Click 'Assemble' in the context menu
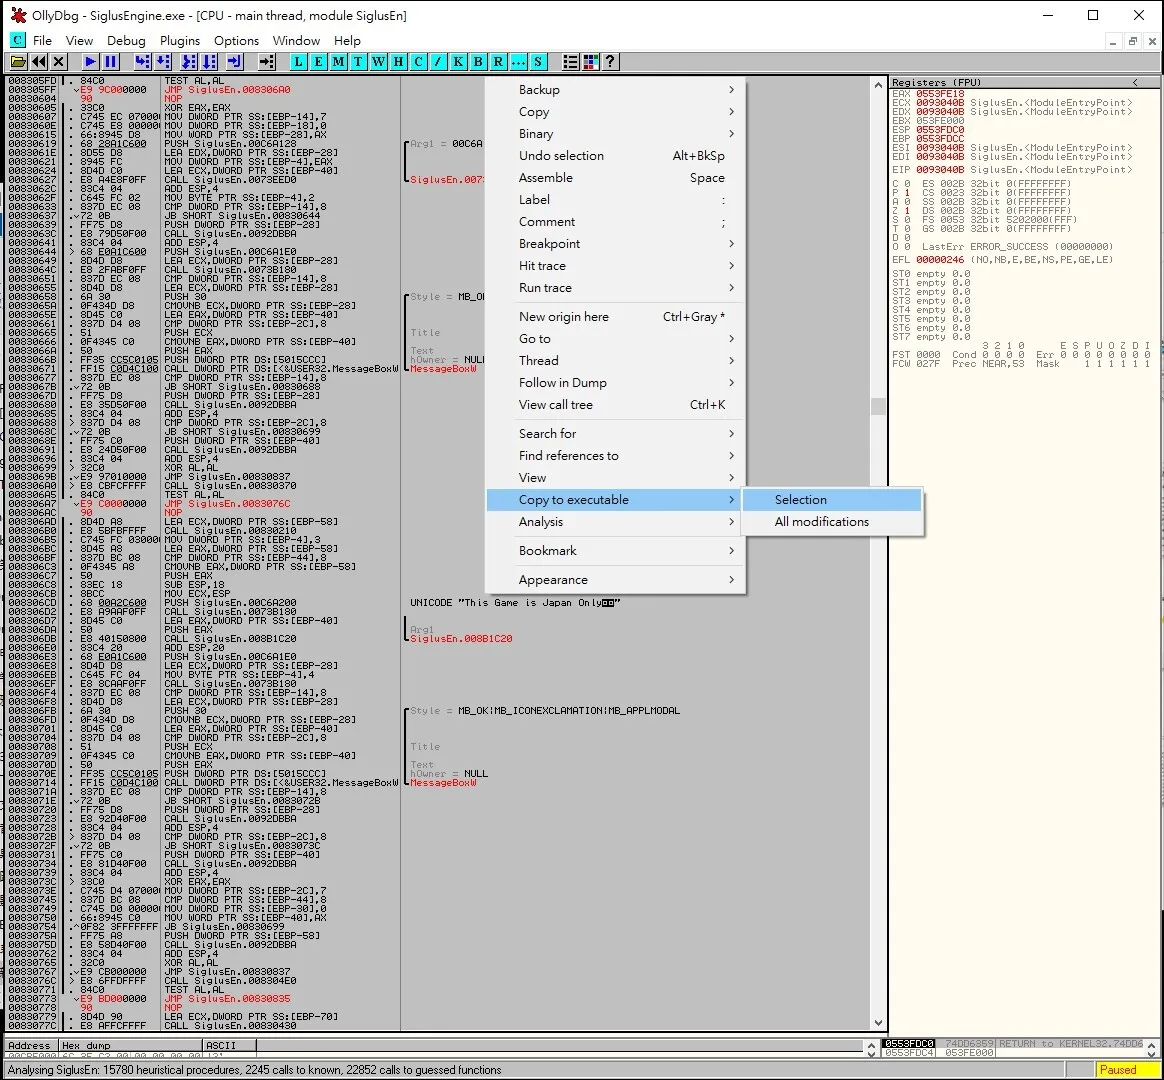Viewport: 1164px width, 1080px height. 546,178
